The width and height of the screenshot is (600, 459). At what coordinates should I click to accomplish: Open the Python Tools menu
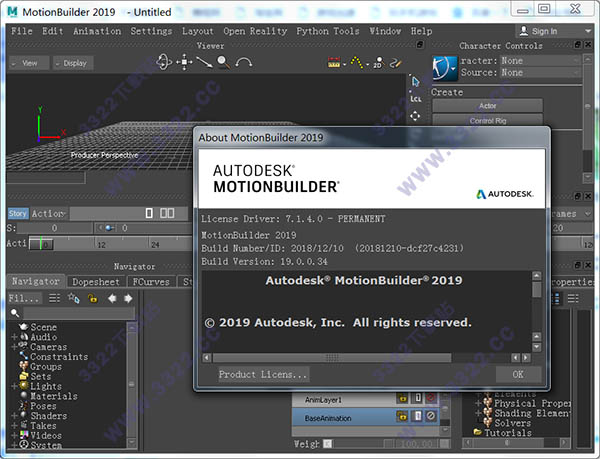(x=328, y=31)
